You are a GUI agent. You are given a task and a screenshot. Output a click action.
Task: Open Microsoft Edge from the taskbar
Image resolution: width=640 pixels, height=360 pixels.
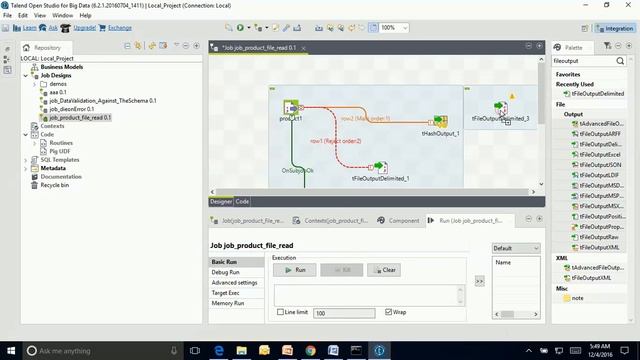pyautogui.click(x=219, y=351)
